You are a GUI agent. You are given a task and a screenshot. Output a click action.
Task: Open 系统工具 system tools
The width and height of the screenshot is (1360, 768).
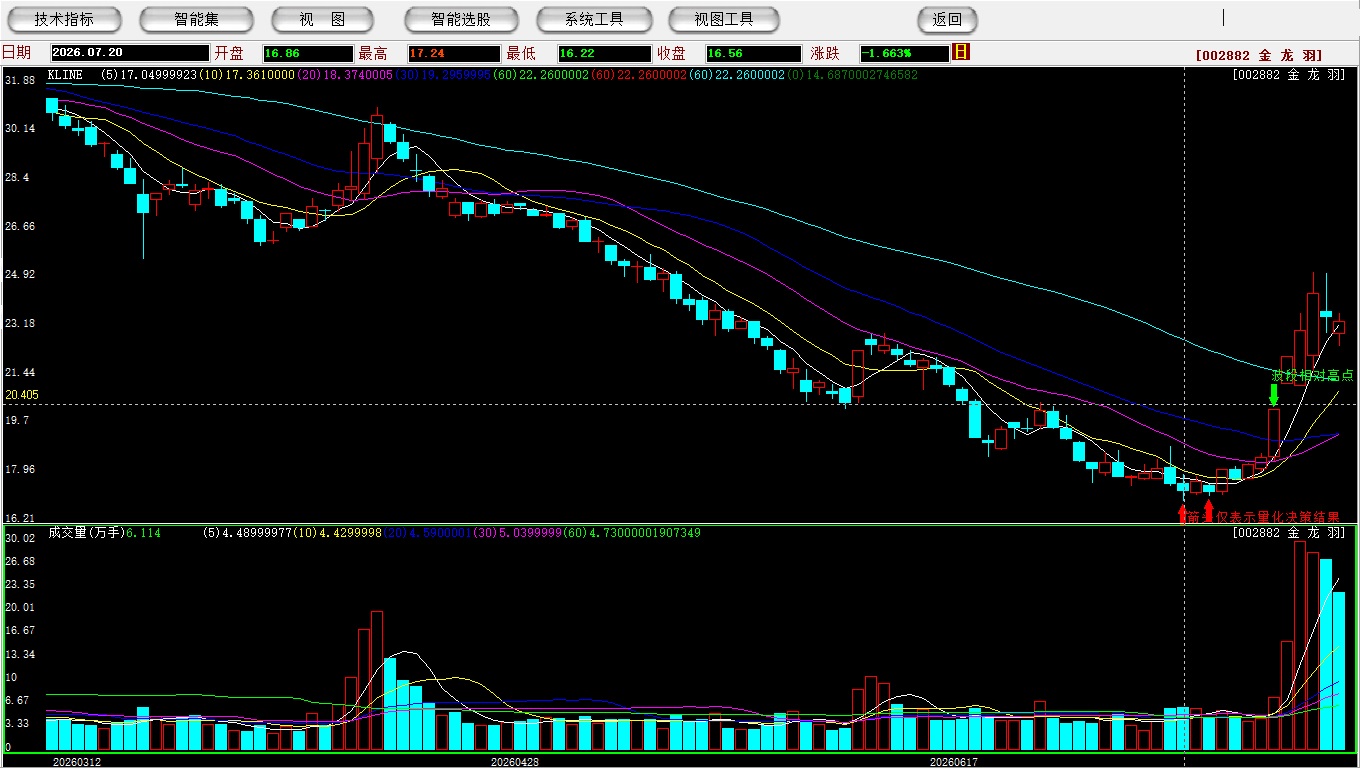click(x=594, y=19)
